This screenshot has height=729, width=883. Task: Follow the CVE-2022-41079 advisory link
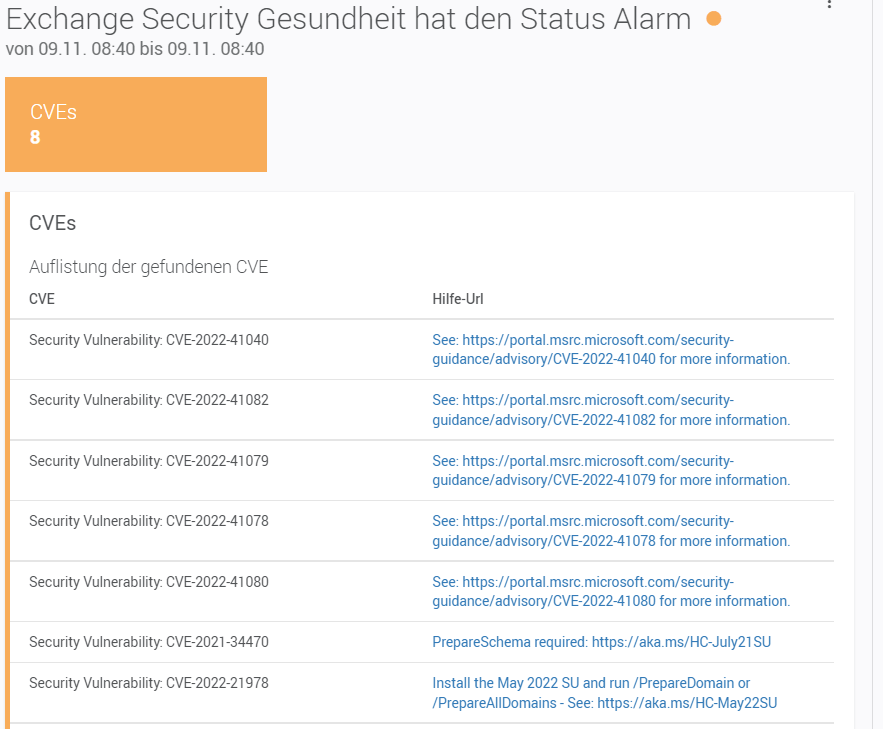(611, 470)
